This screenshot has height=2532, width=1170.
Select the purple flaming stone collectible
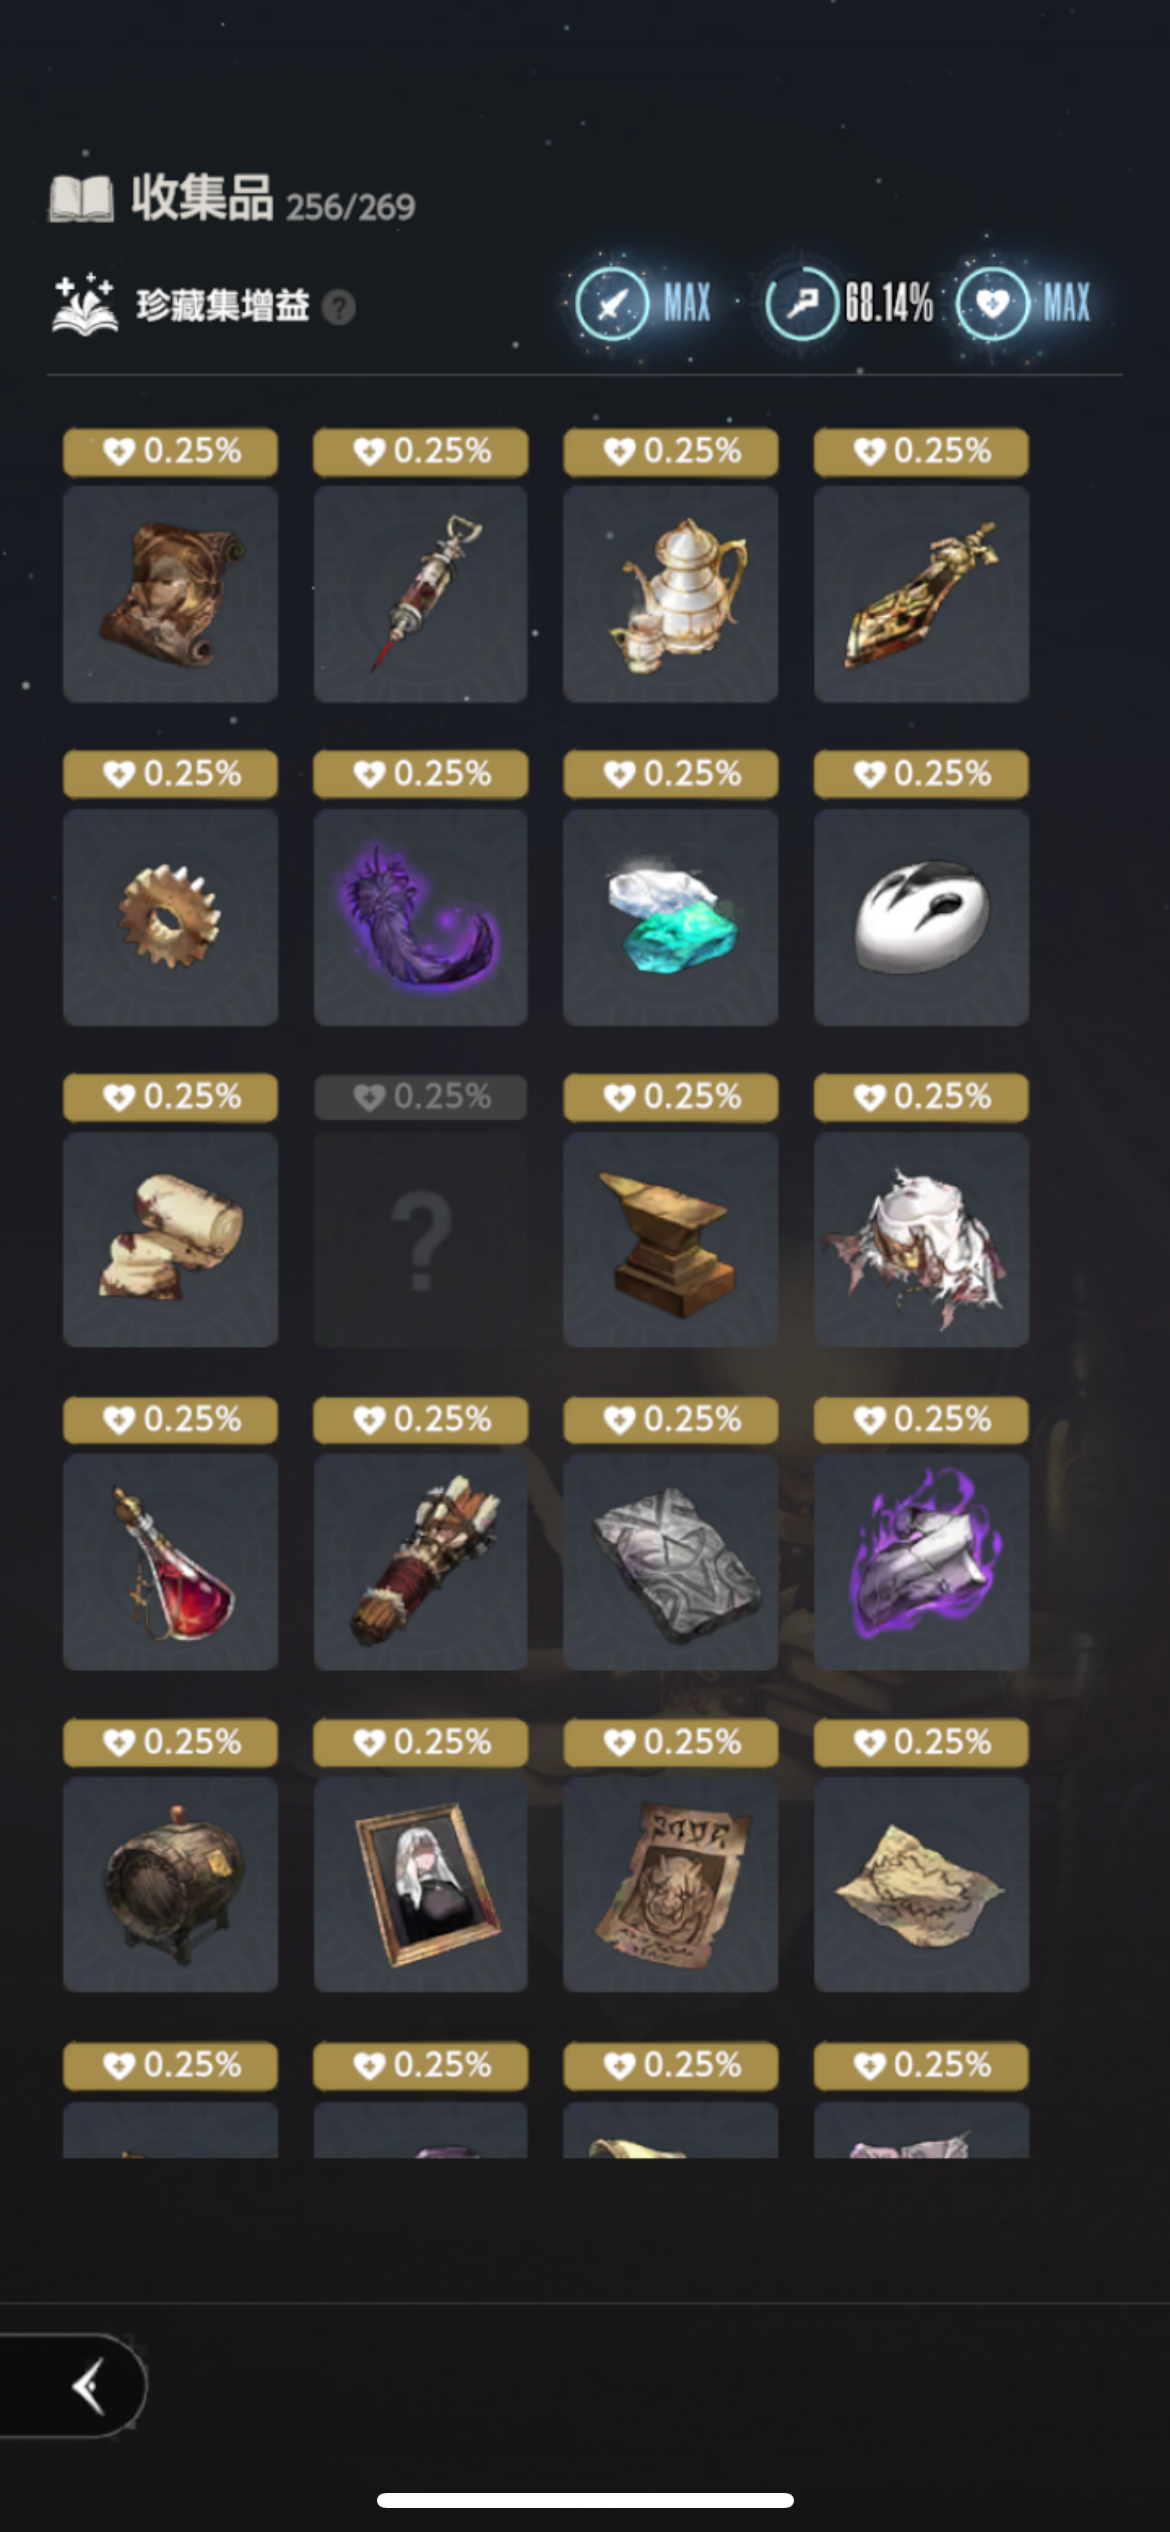click(921, 1562)
